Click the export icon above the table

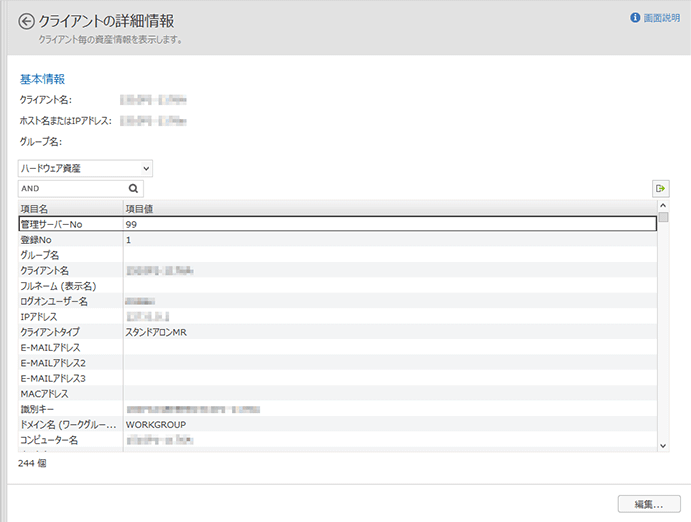coord(661,189)
